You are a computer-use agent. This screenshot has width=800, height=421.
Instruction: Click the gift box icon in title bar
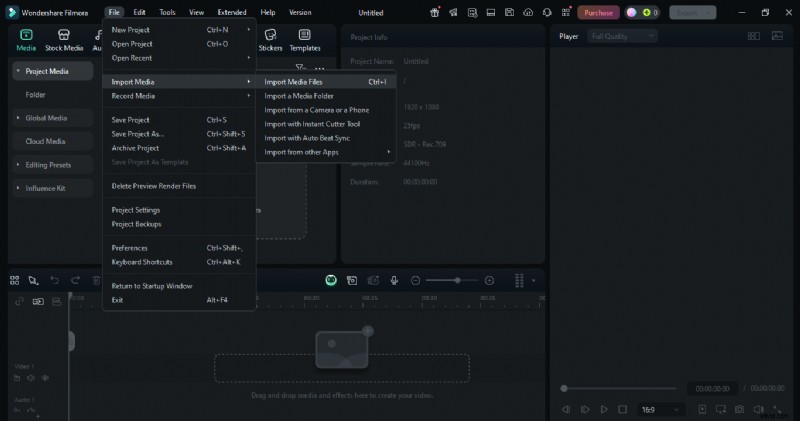coord(435,13)
